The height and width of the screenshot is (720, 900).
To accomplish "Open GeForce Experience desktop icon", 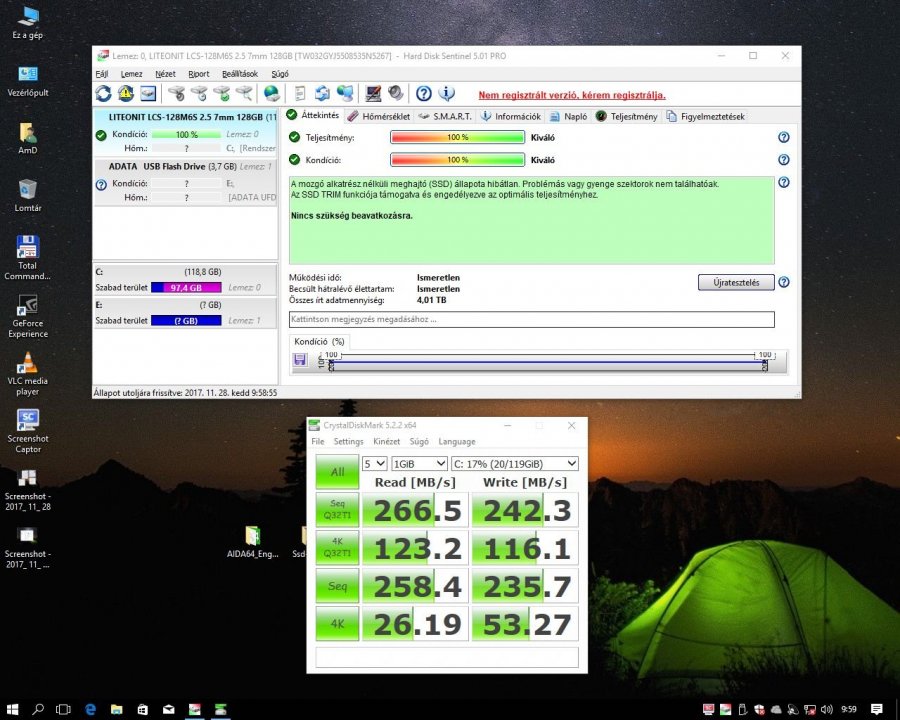I will (28, 316).
